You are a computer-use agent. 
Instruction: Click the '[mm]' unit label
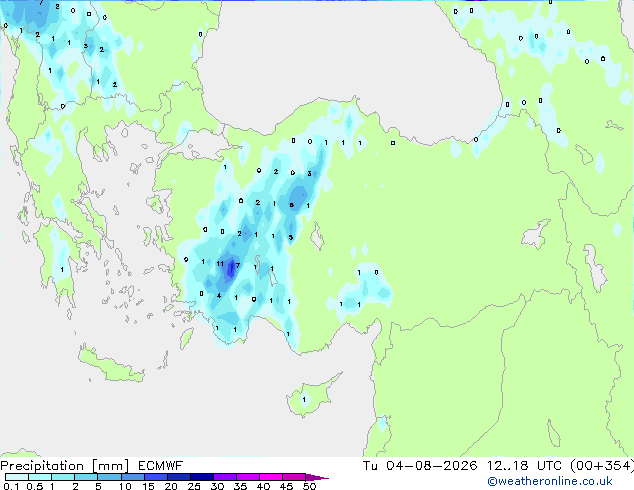coord(110,466)
